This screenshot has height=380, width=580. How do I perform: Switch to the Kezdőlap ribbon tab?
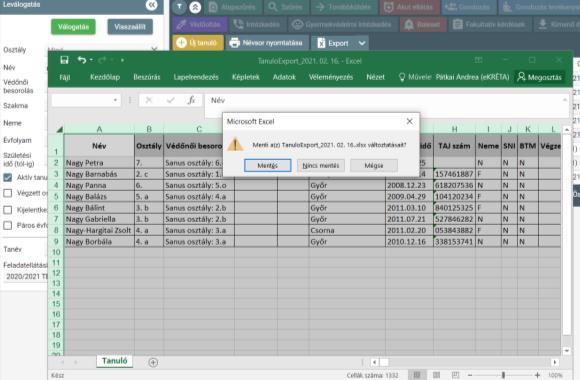(105, 77)
